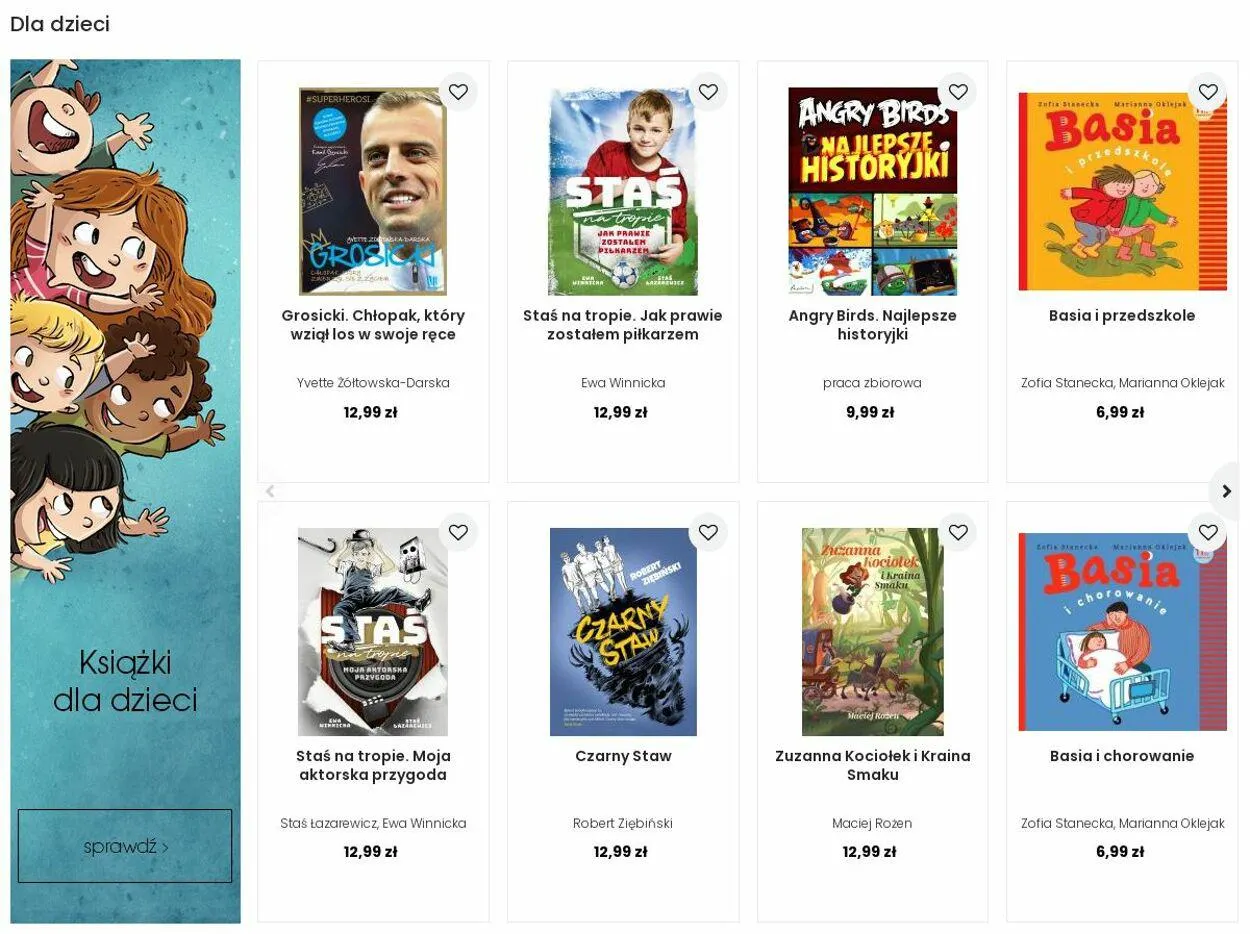Add Staś aktorska przygoda to wishlist heart
The height and width of the screenshot is (934, 1250).
coord(458,532)
